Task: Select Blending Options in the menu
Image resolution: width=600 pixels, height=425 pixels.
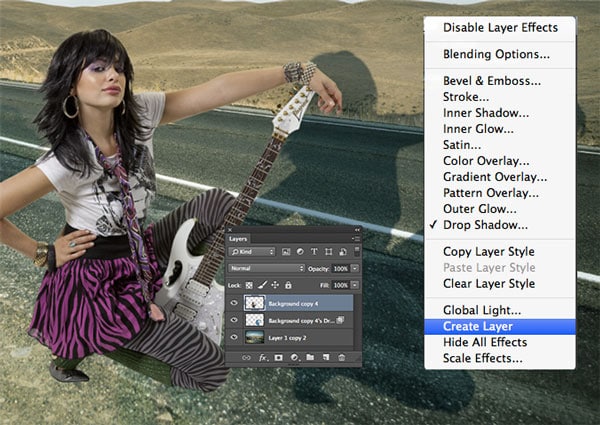Action: (496, 54)
